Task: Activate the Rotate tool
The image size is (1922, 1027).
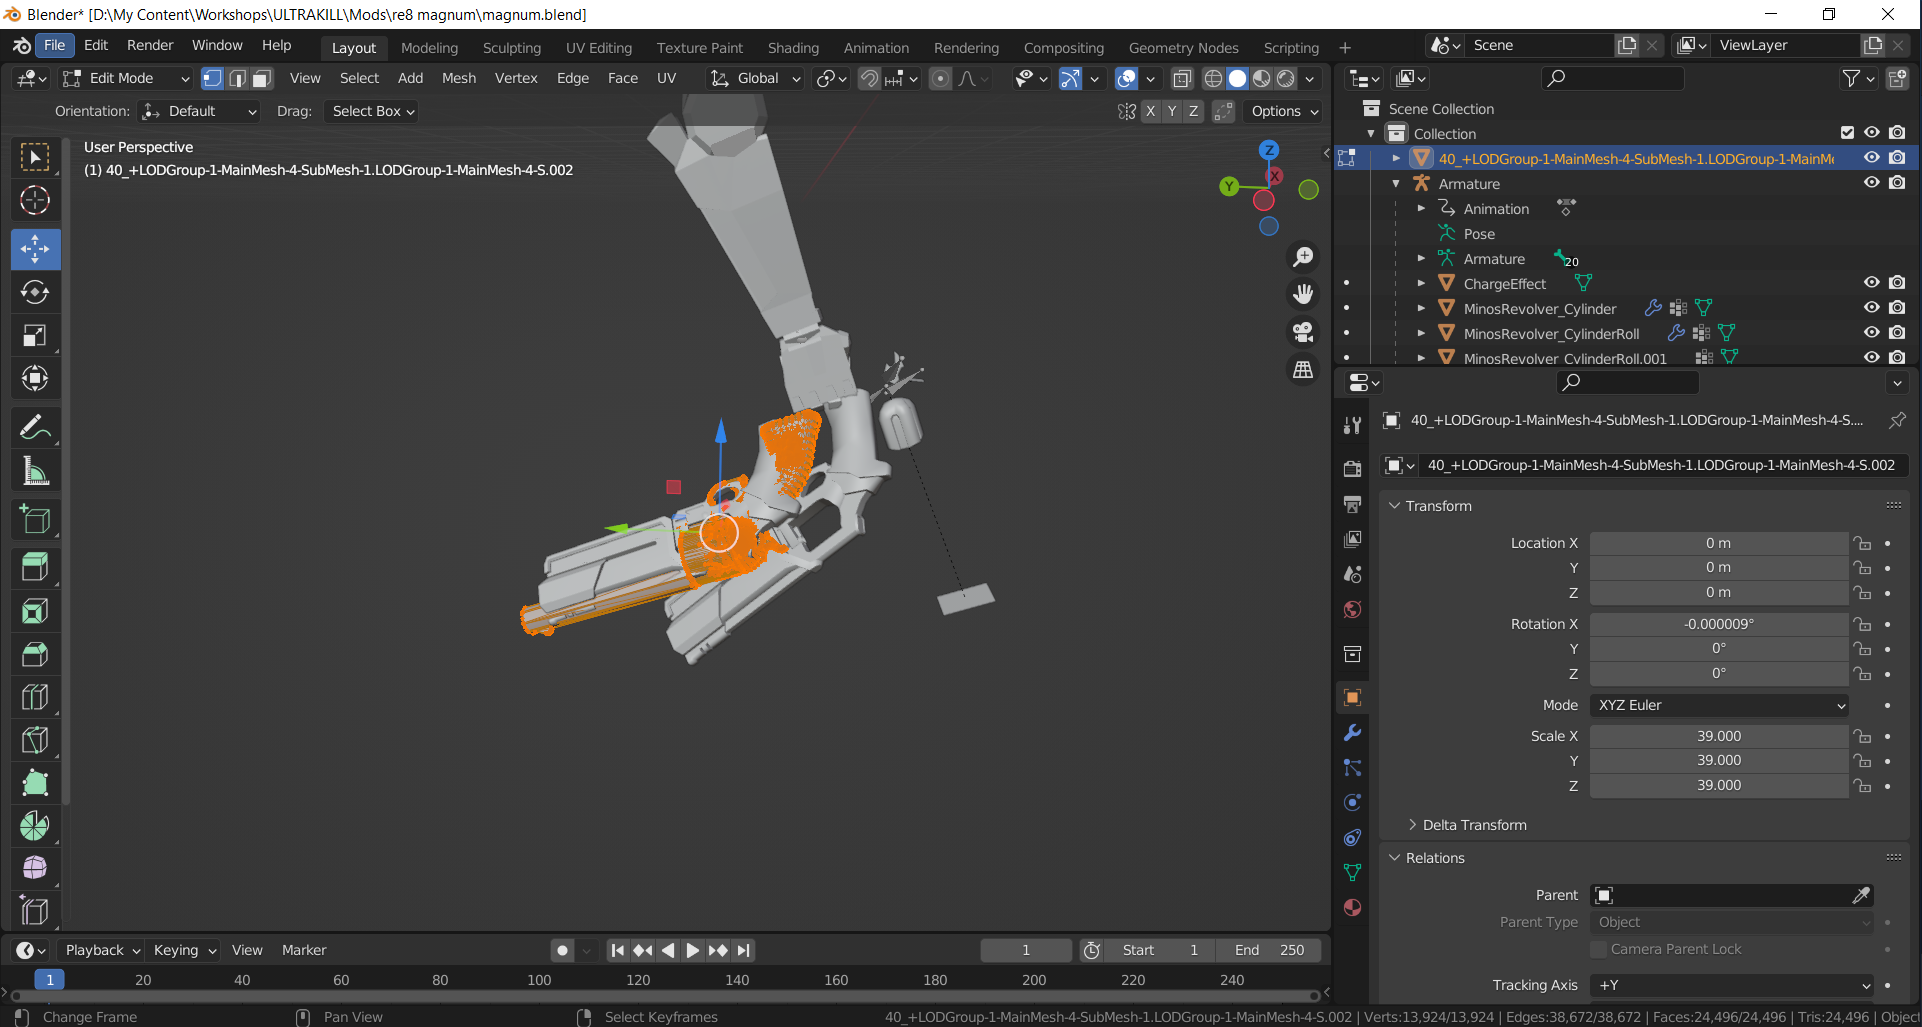Action: coord(35,292)
